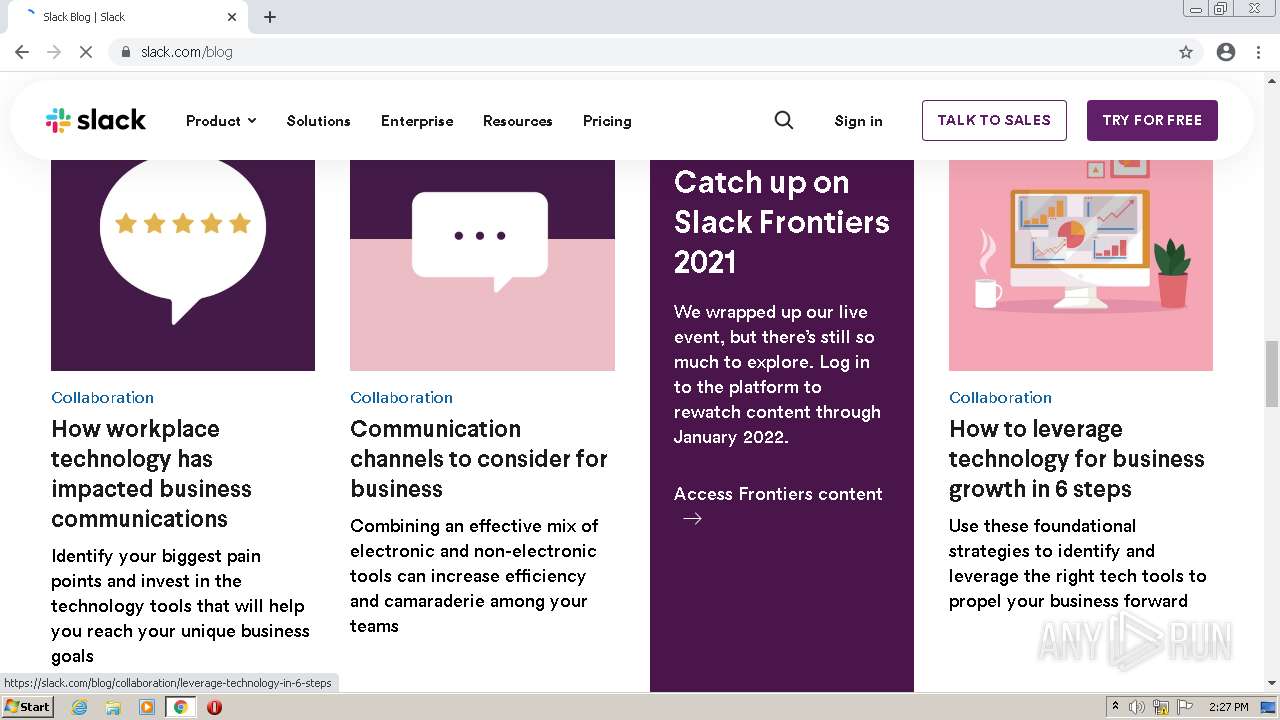
Task: Open the Chrome profile avatar
Action: 1226,52
